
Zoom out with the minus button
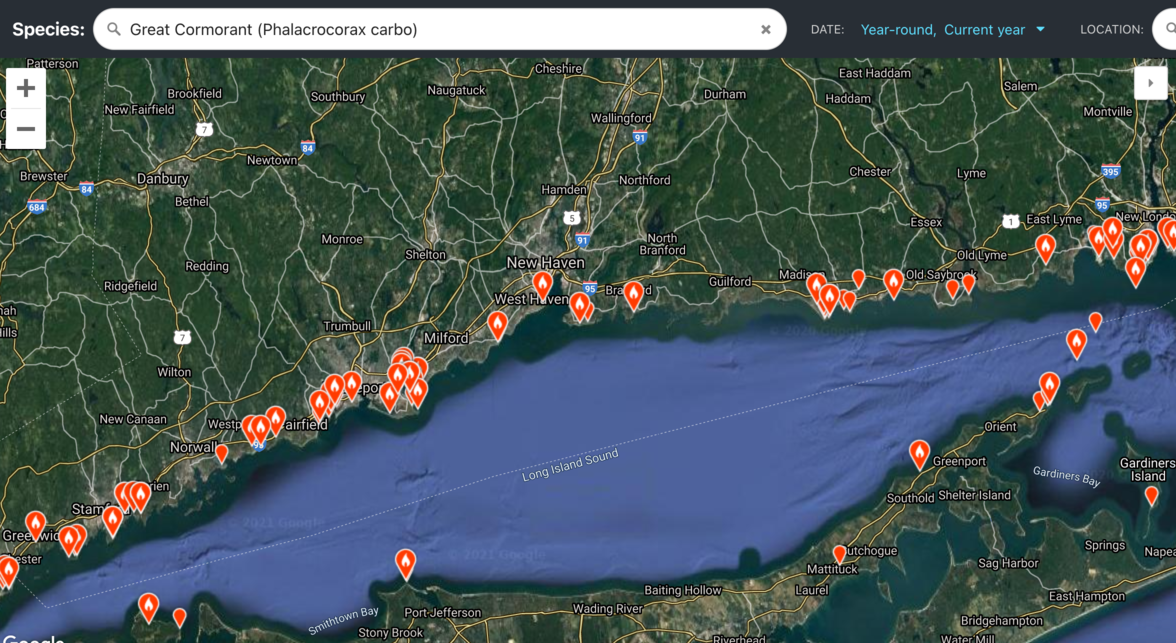click(25, 129)
